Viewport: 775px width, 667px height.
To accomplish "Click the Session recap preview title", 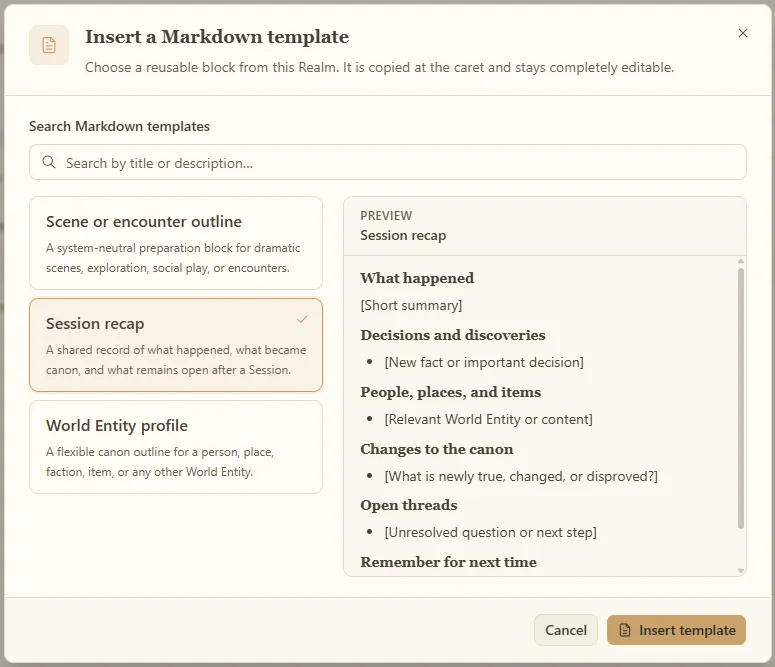I will [403, 235].
